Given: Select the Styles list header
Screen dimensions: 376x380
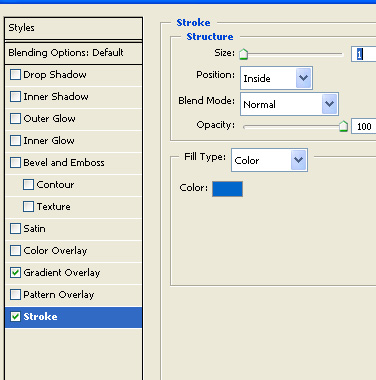Looking at the screenshot, I should (x=74, y=28).
